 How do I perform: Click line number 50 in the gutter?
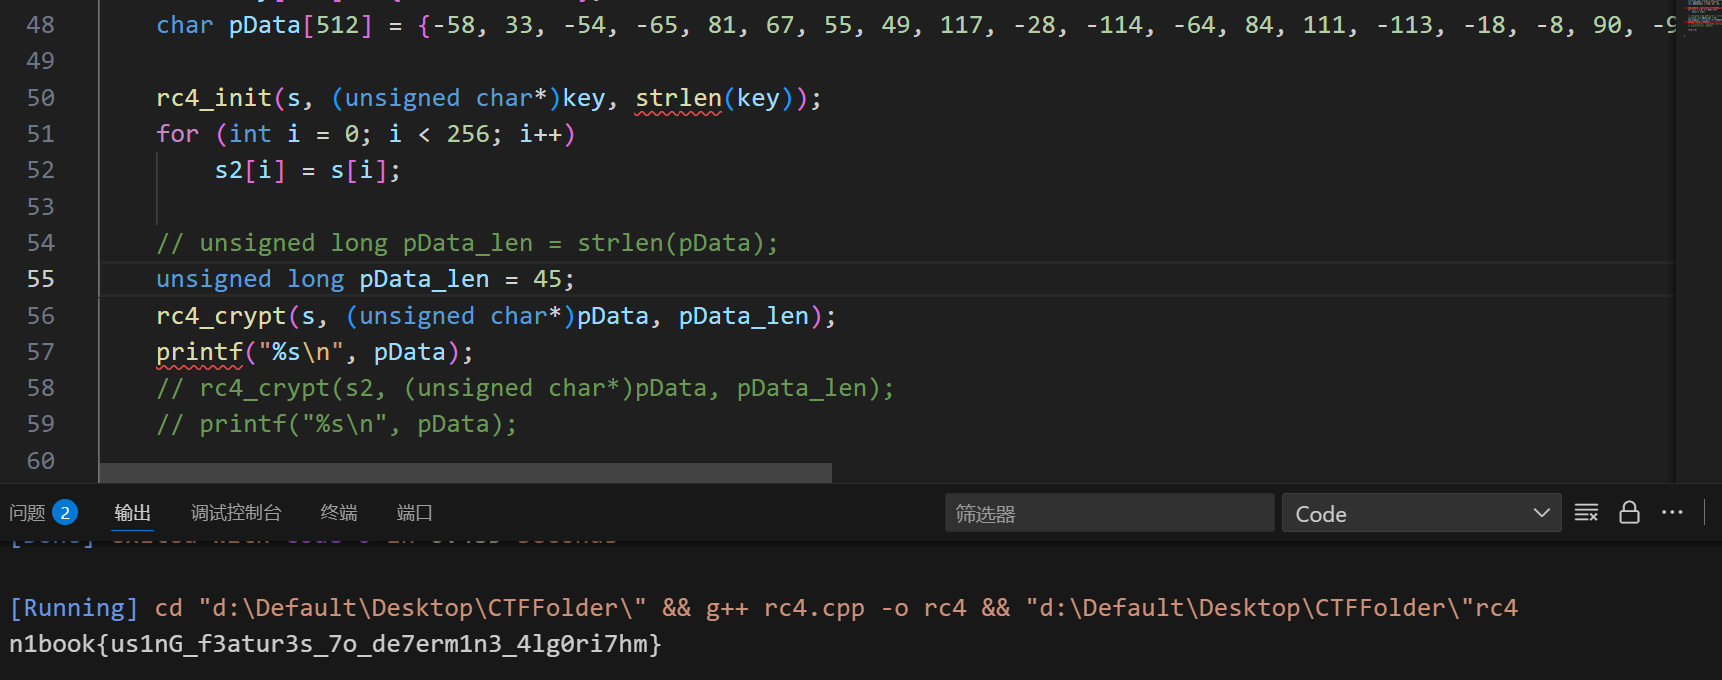pyautogui.click(x=41, y=98)
